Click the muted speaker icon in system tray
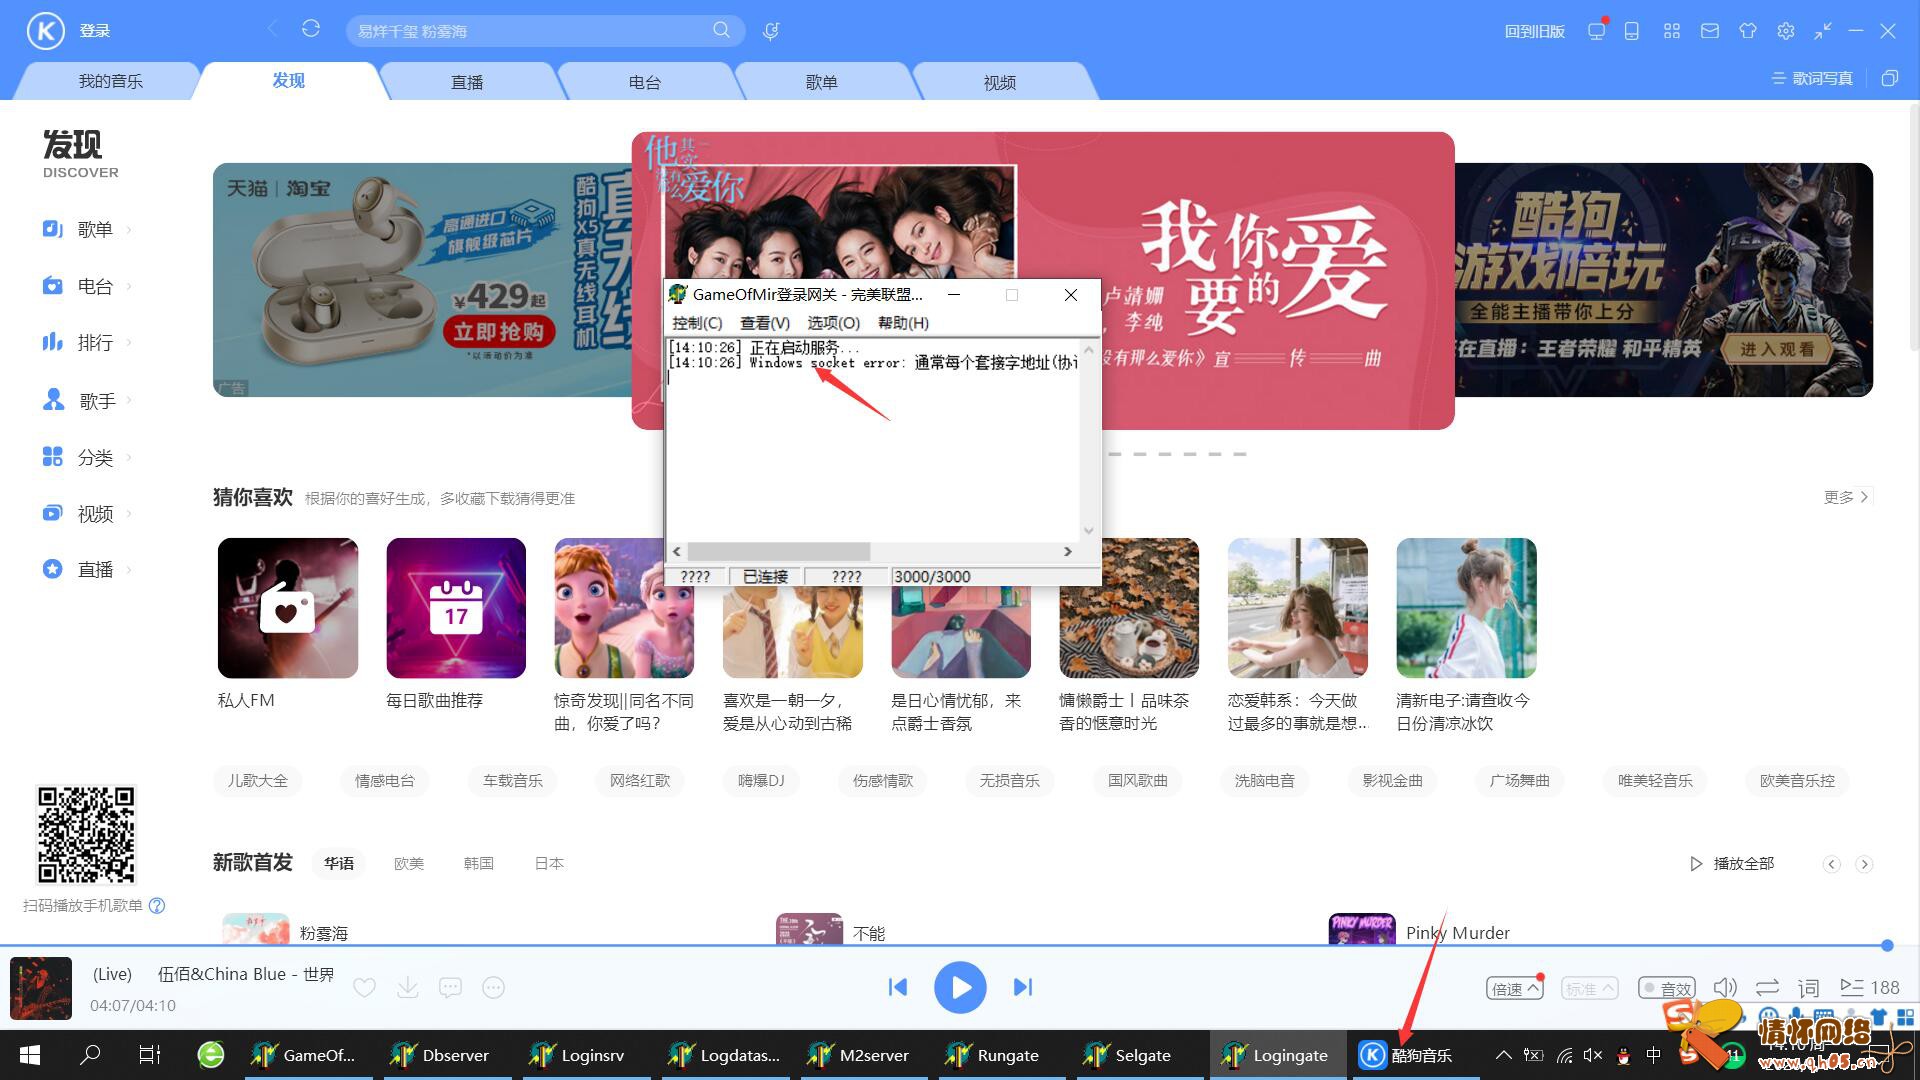 pos(1593,1055)
